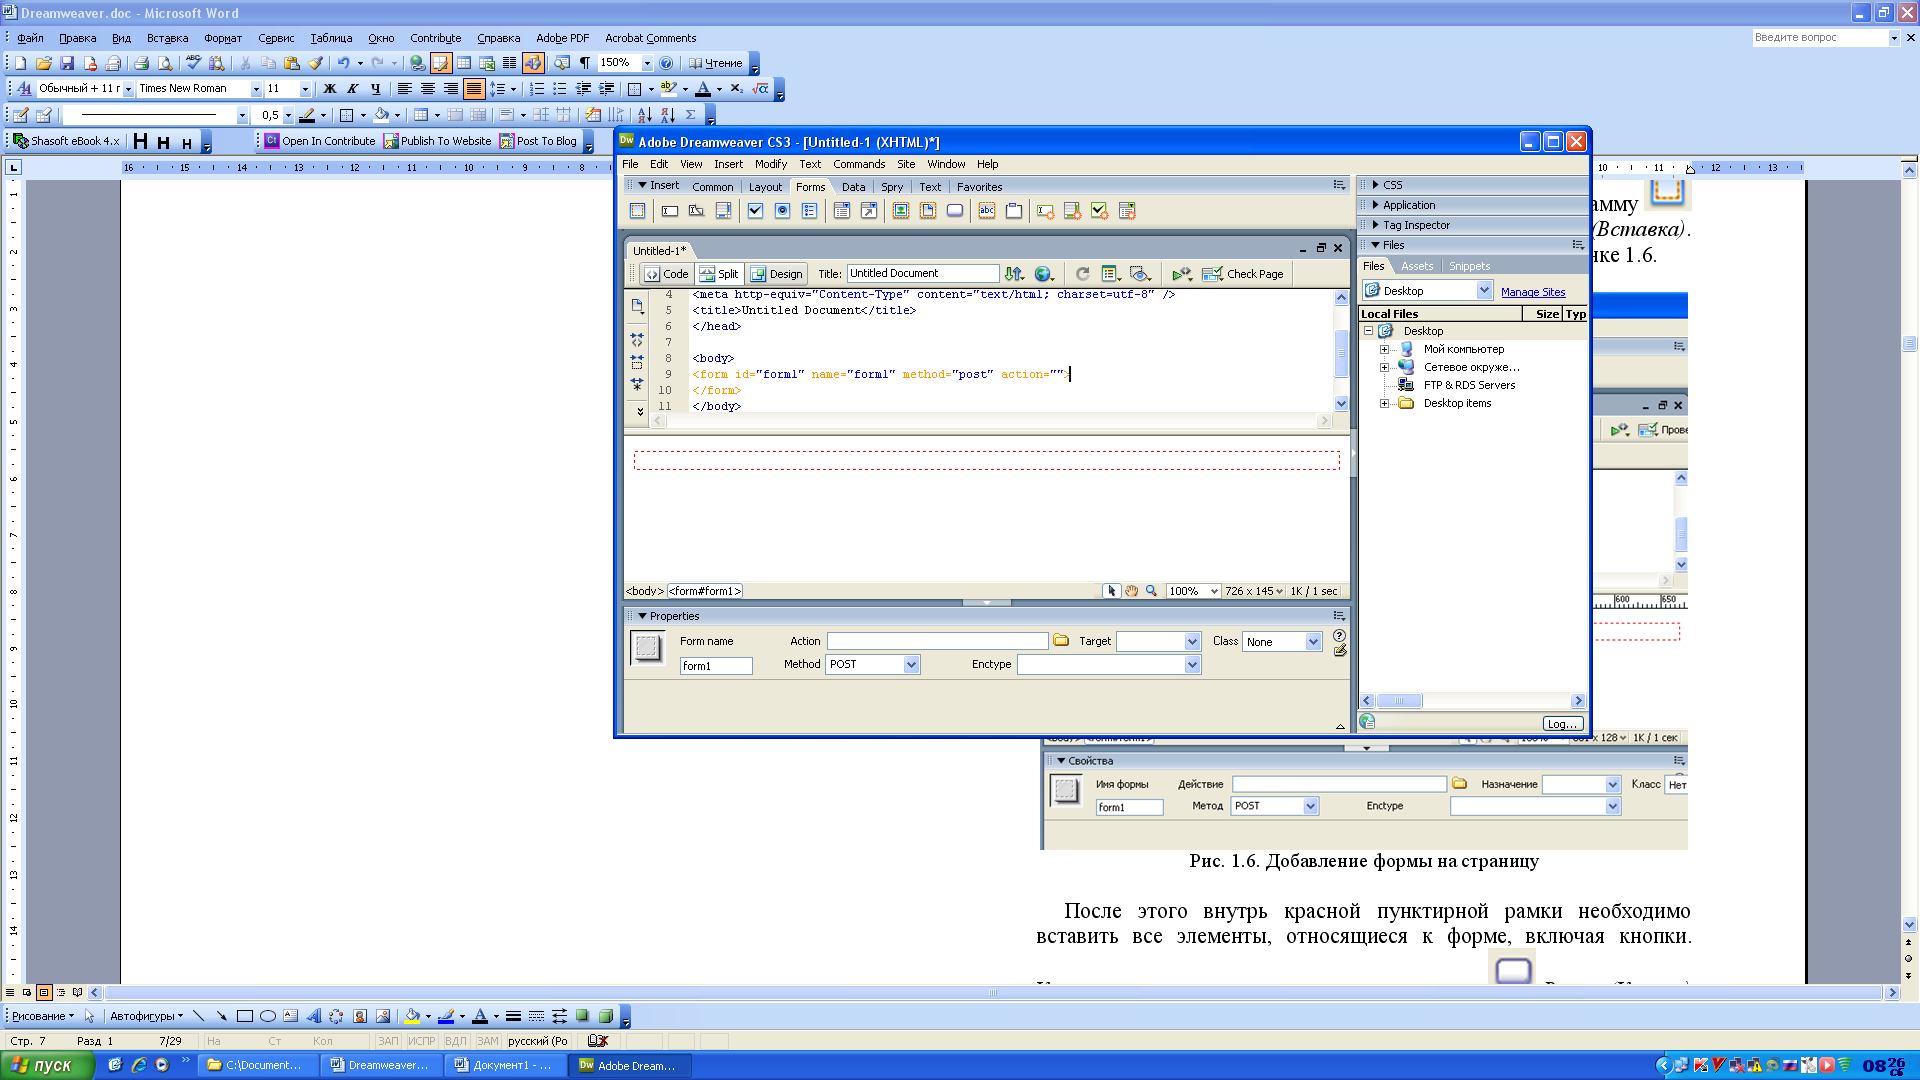This screenshot has width=1920, height=1080.
Task: Open Dreamweaver Modify menu
Action: (x=771, y=164)
